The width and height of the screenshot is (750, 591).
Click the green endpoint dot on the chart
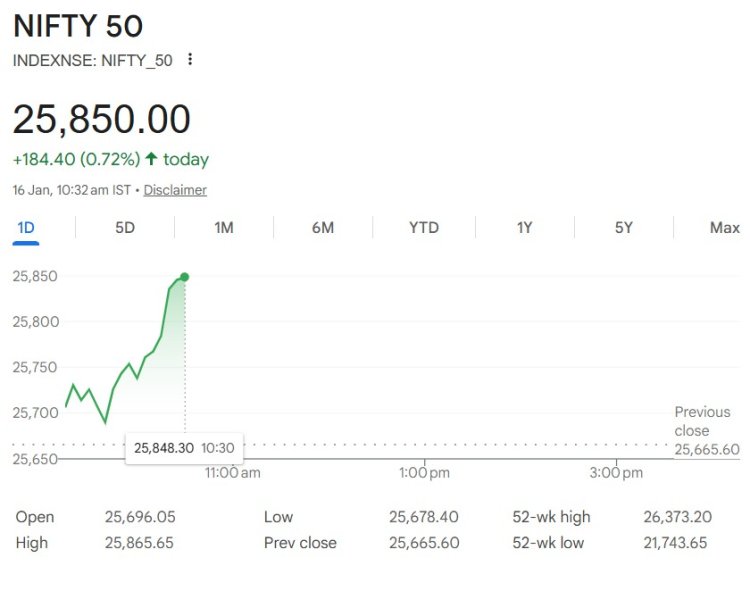(x=185, y=277)
